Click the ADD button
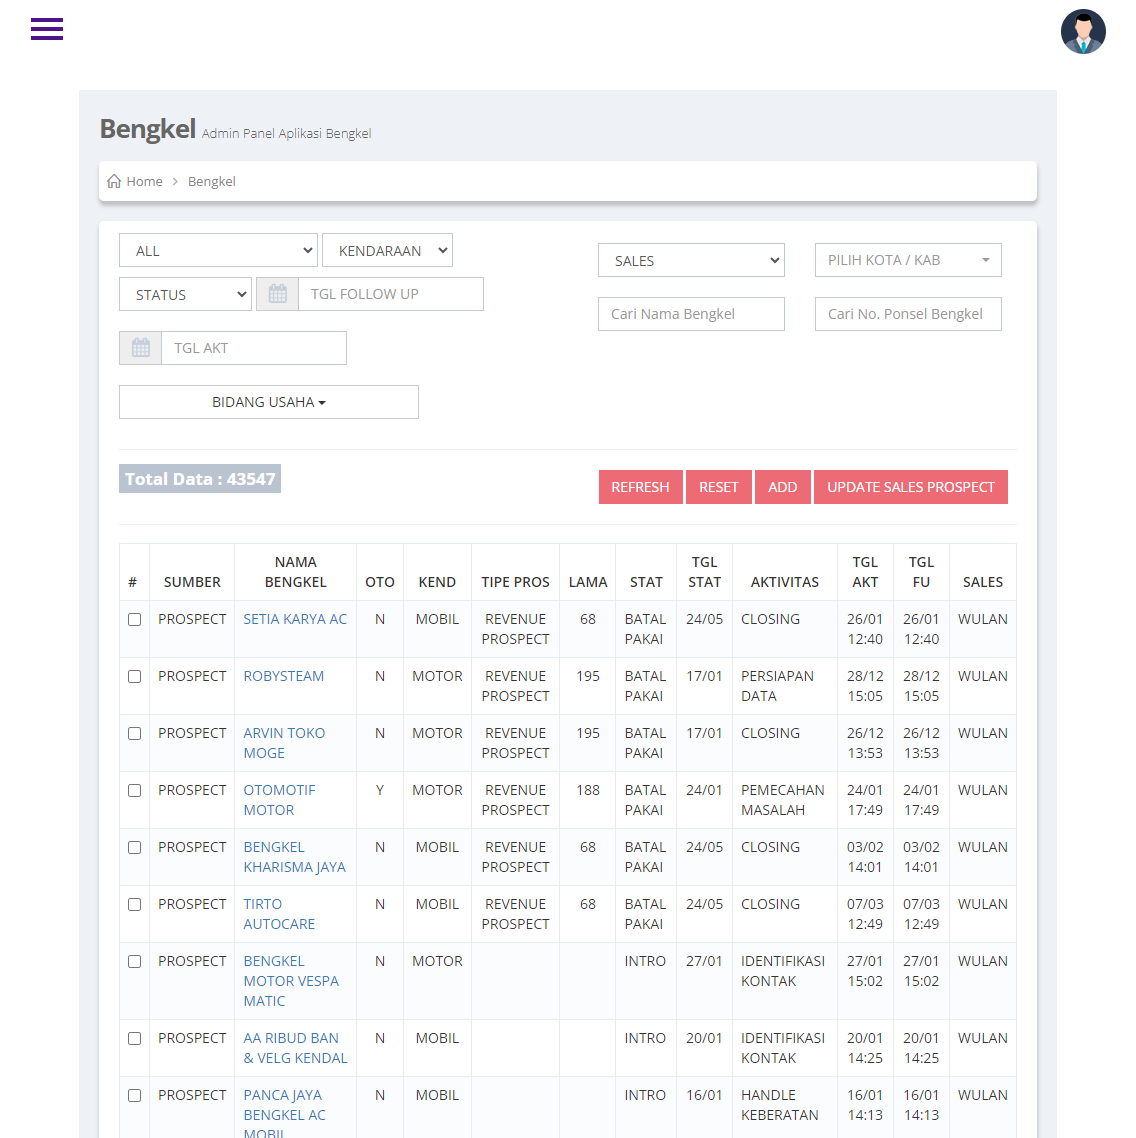The height and width of the screenshot is (1138, 1136). click(x=782, y=487)
